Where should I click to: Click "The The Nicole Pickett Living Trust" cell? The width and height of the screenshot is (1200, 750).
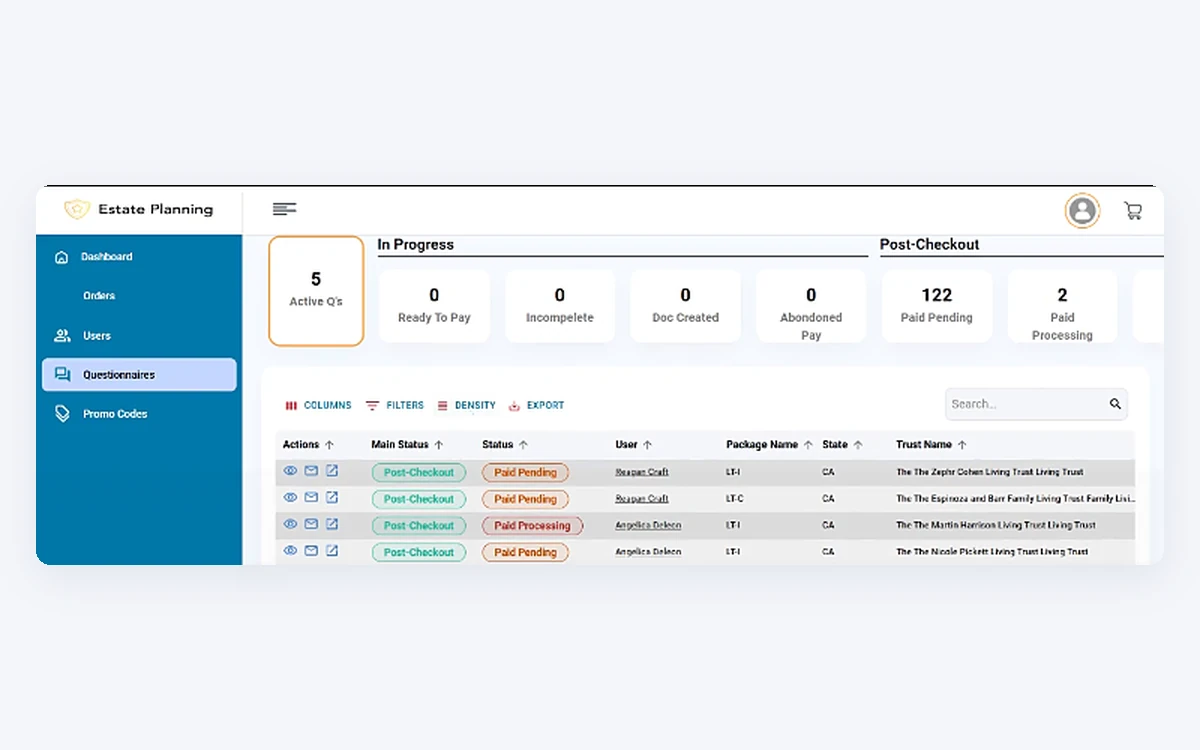[x=992, y=552]
